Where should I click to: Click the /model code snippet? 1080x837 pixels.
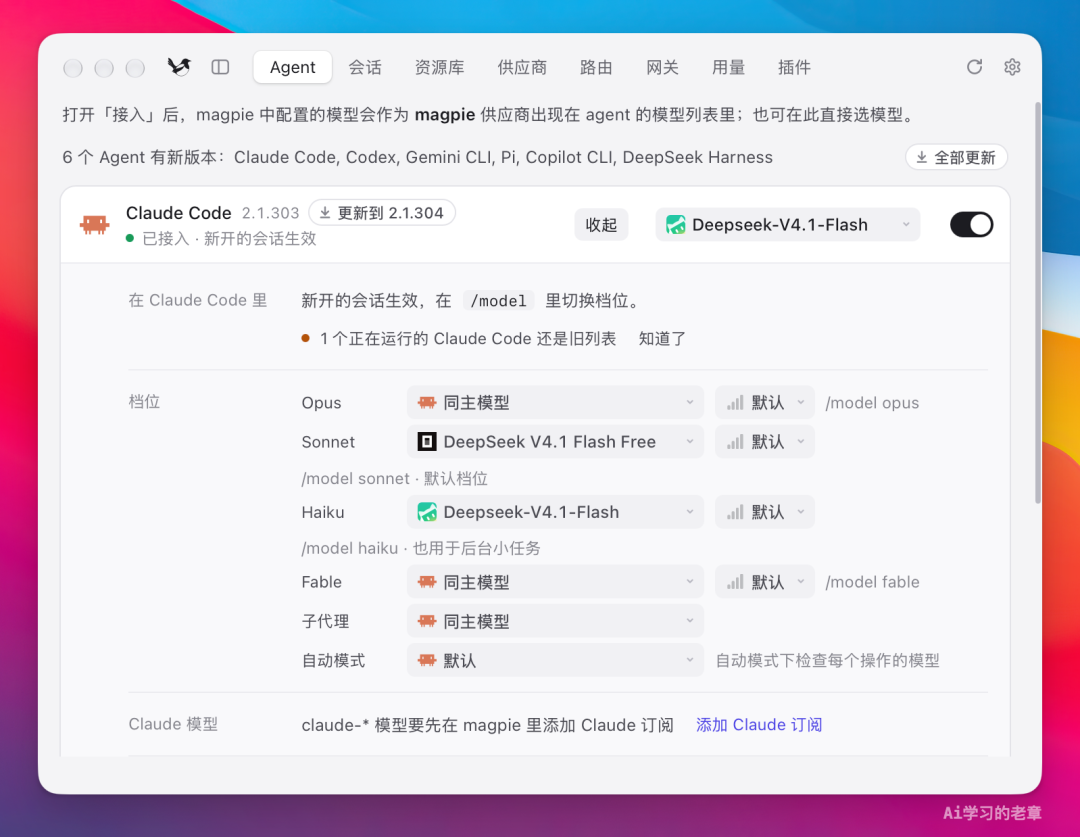pyautogui.click(x=498, y=300)
